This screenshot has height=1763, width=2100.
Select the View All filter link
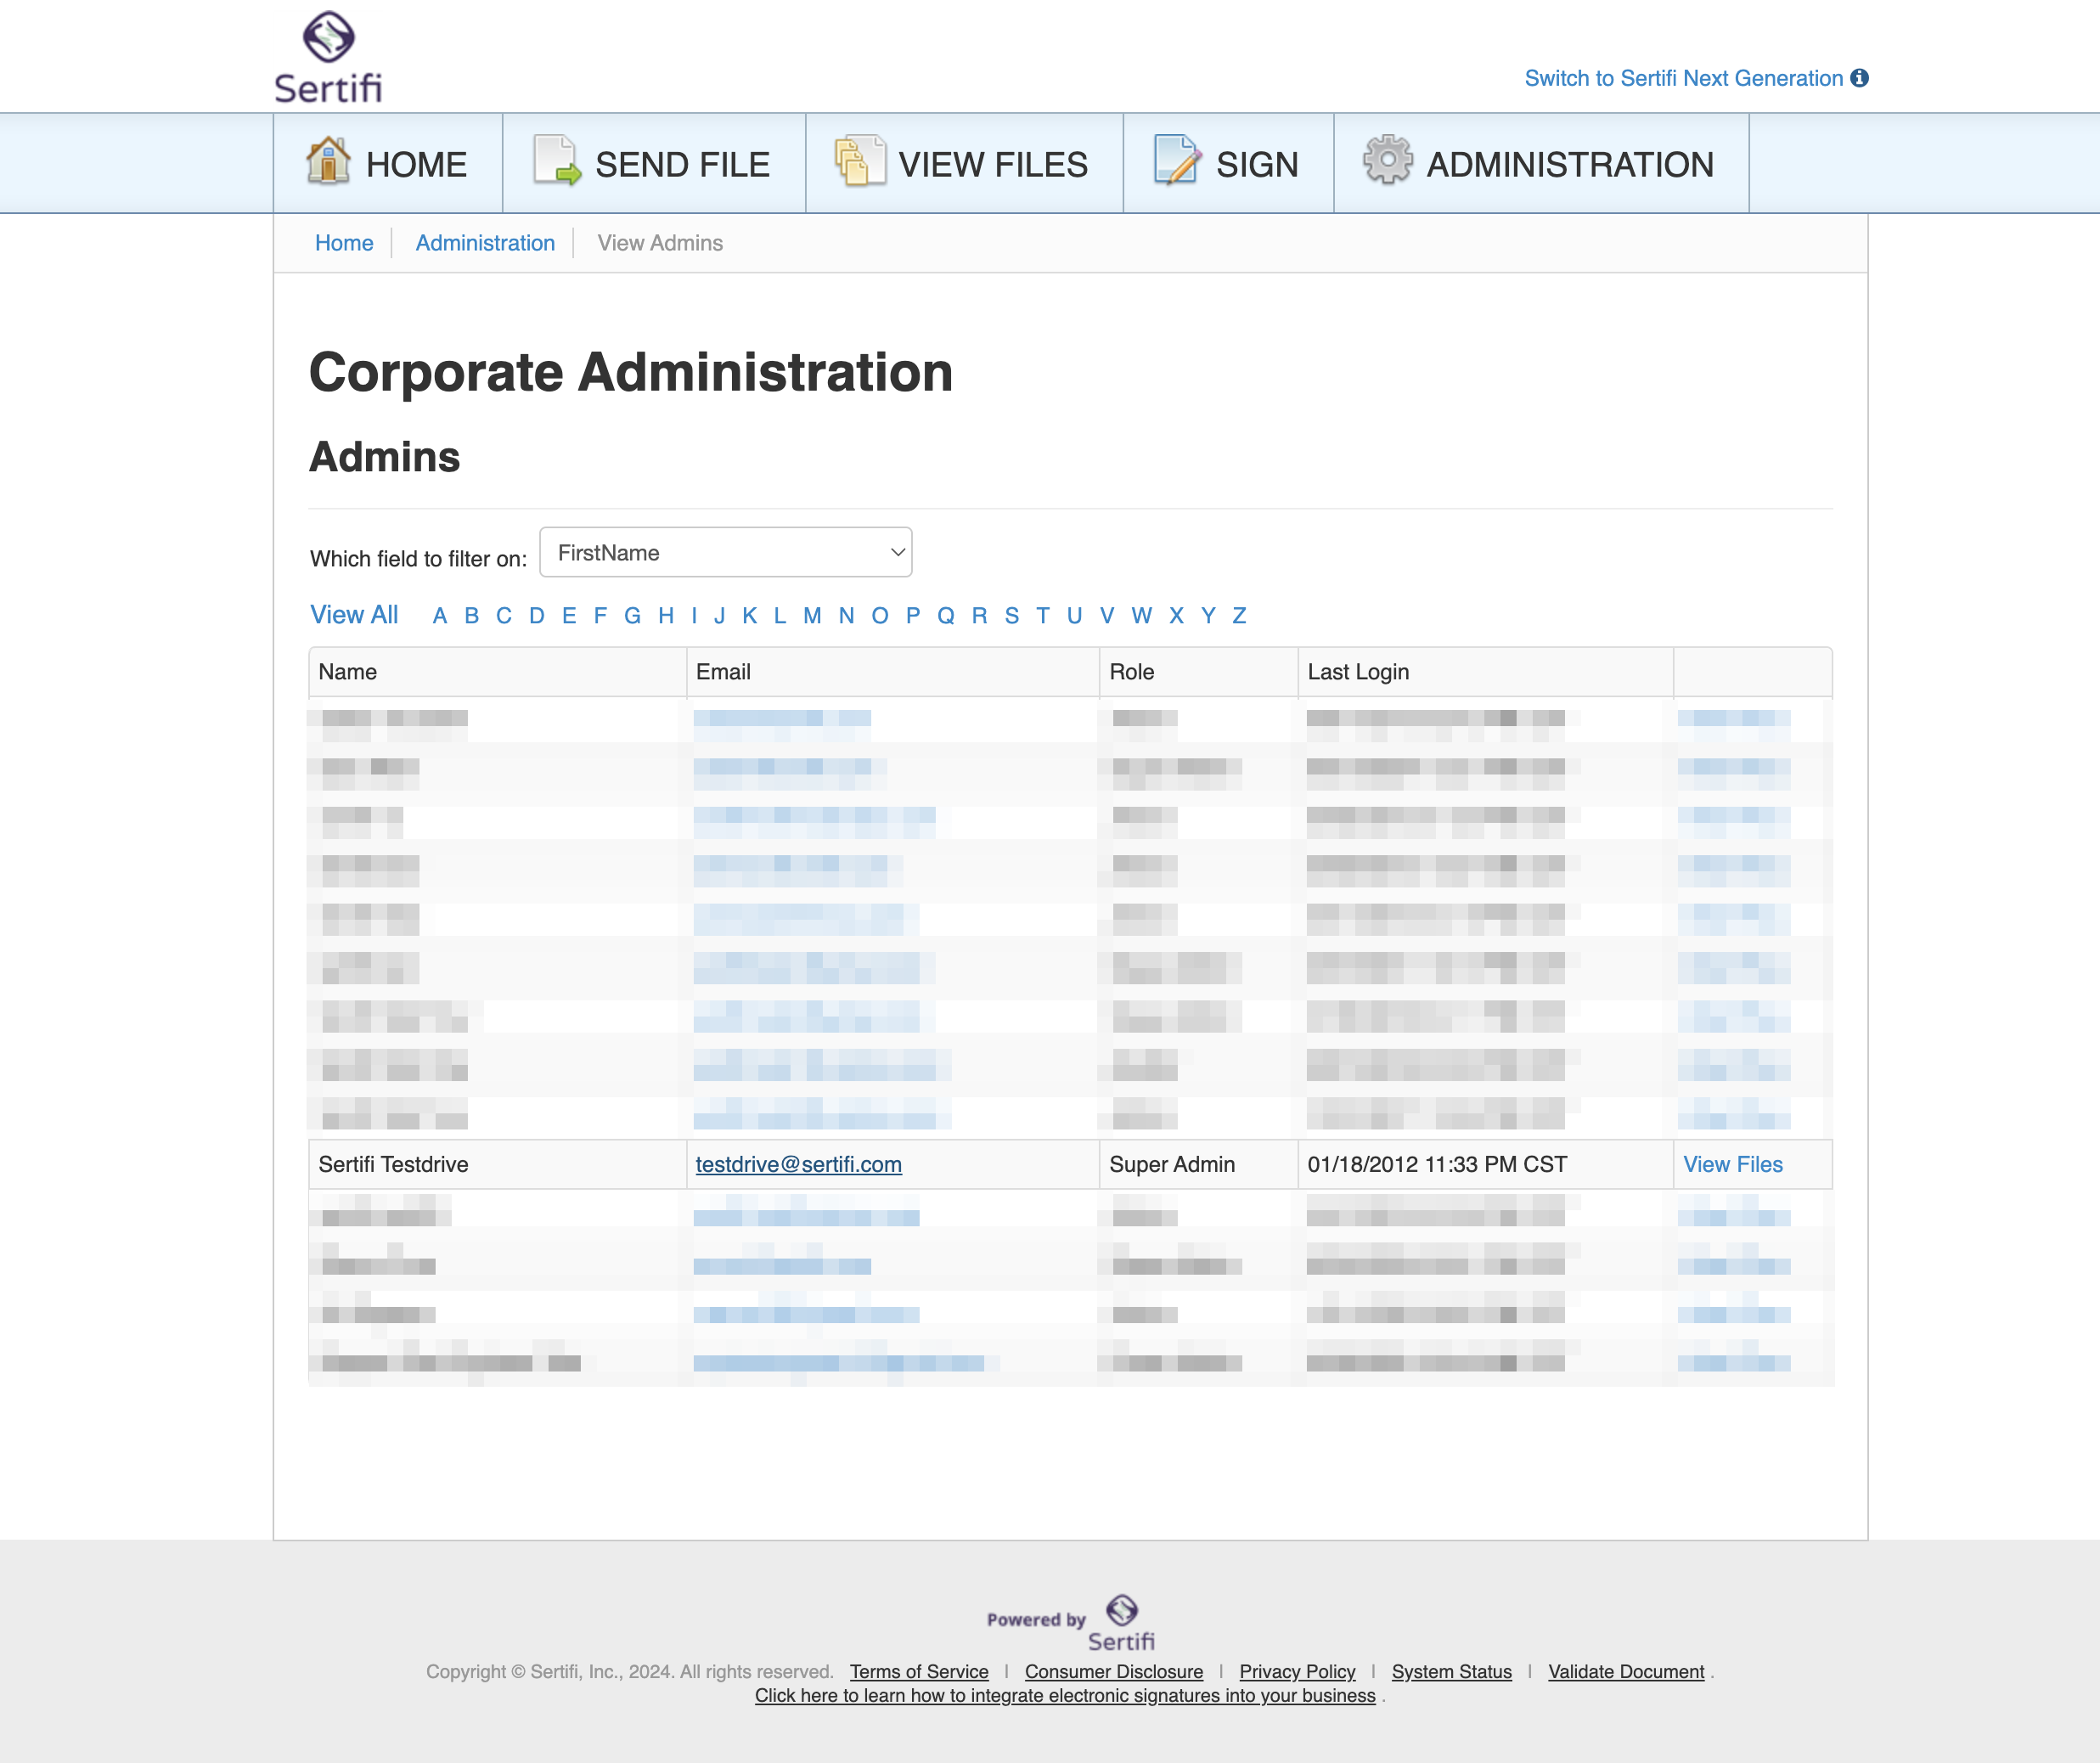pos(354,615)
